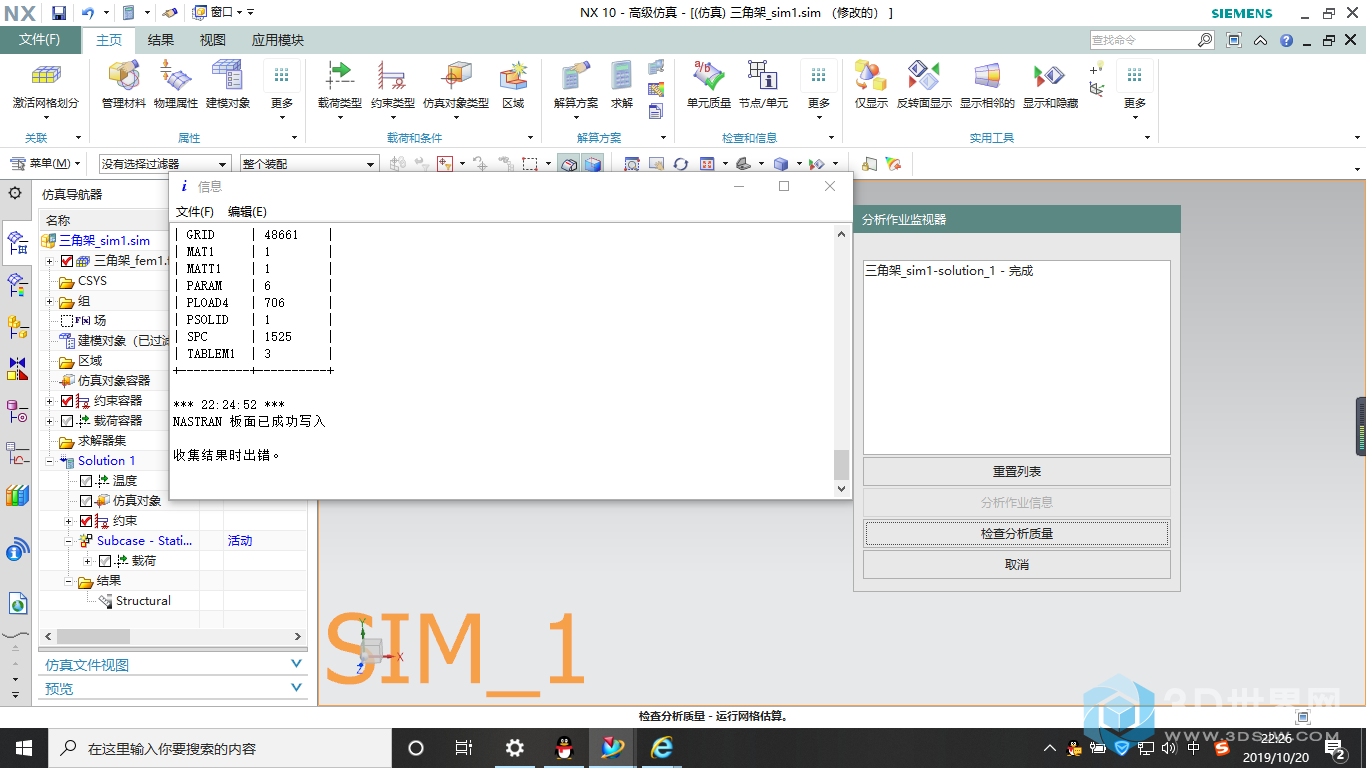1366x768 pixels.
Task: Click the 显示相邻的 icon
Action: [987, 76]
